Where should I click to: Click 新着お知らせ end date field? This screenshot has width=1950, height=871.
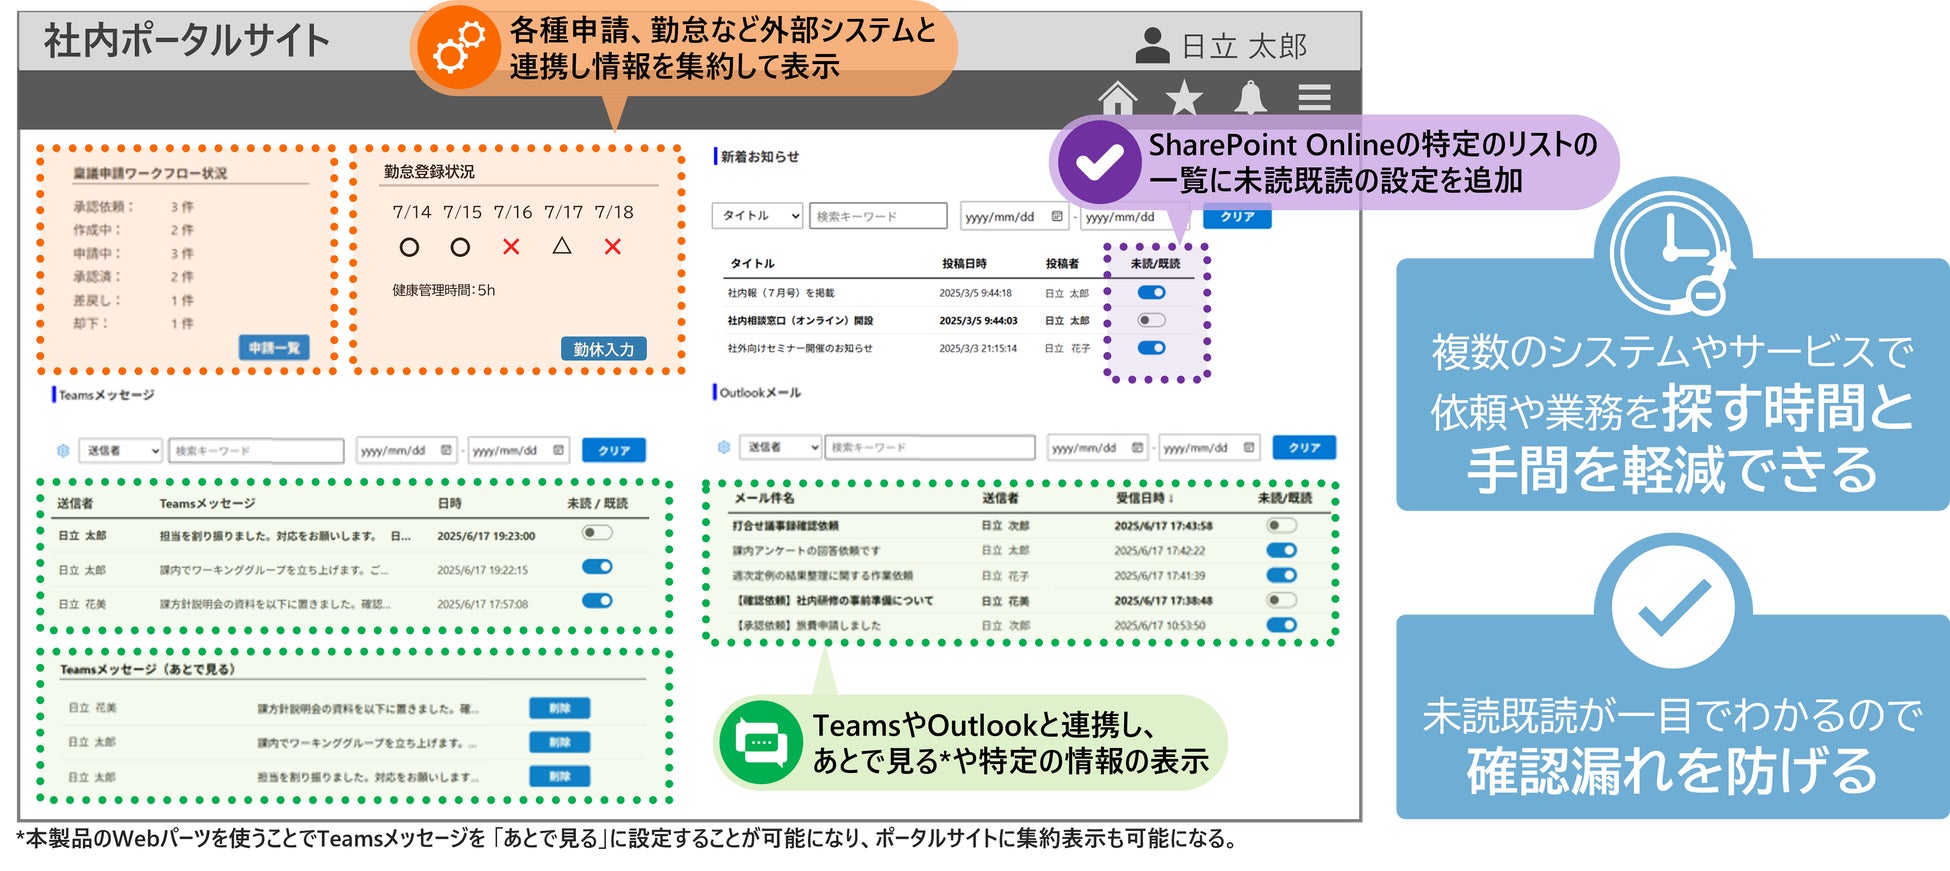point(1135,216)
